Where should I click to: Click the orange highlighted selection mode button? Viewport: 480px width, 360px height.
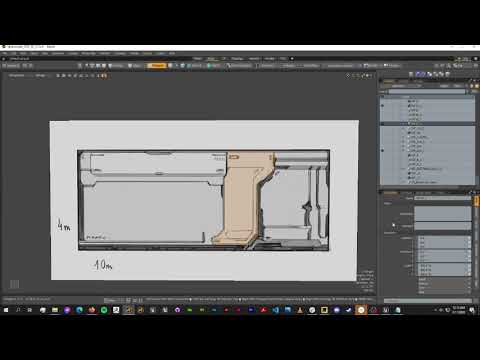tap(156, 66)
